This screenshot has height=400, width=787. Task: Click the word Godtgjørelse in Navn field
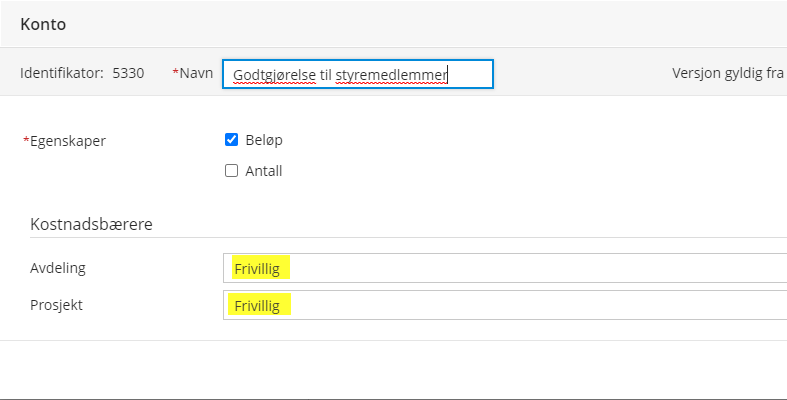click(x=275, y=75)
